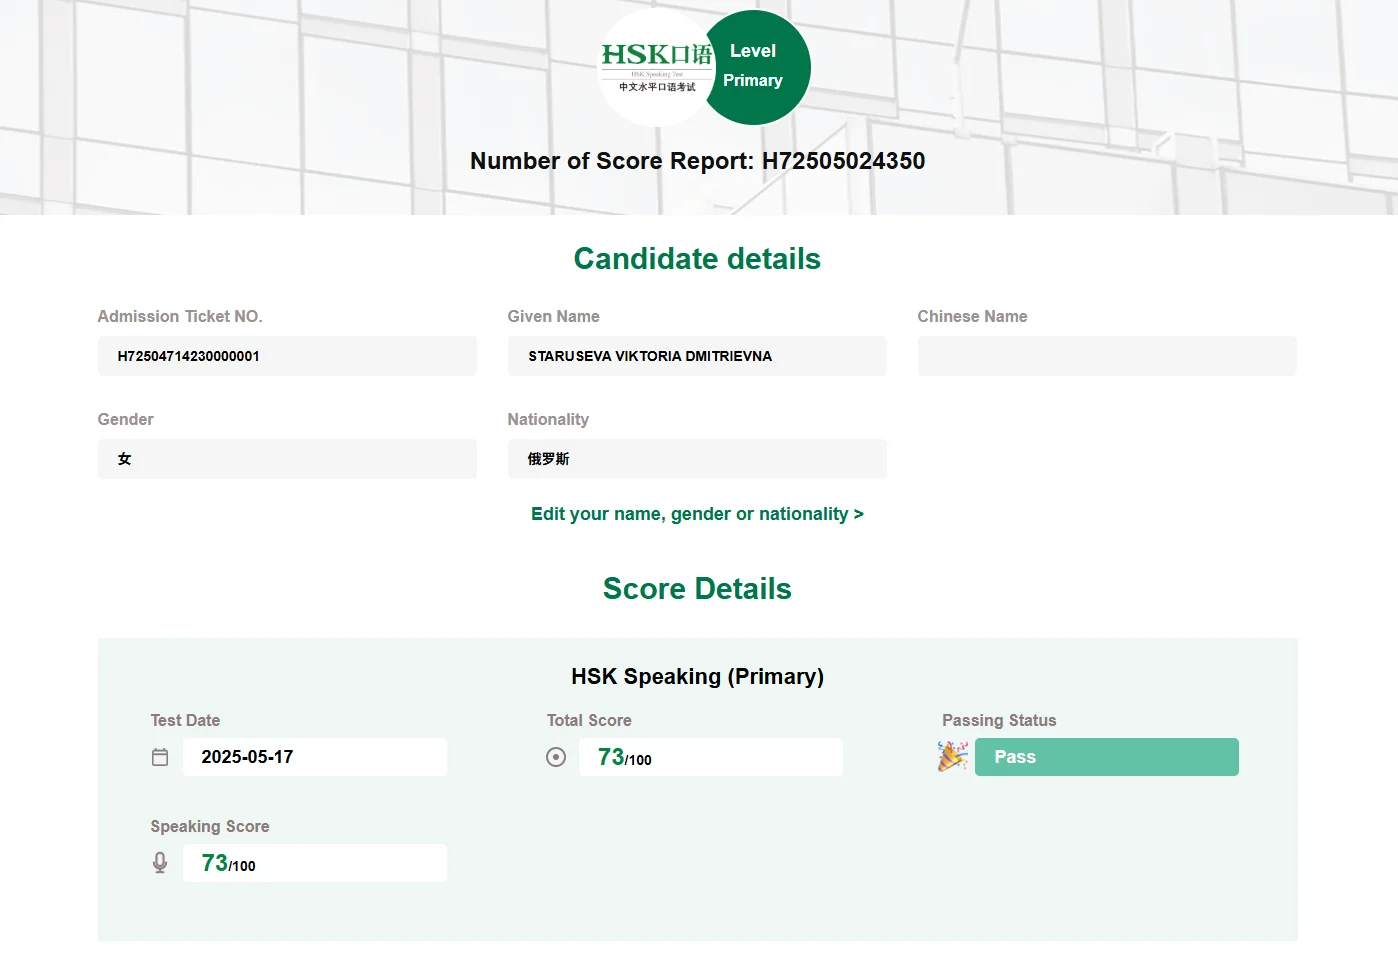Image resolution: width=1398 pixels, height=958 pixels.
Task: Click the green Pass status bar
Action: tap(1106, 757)
